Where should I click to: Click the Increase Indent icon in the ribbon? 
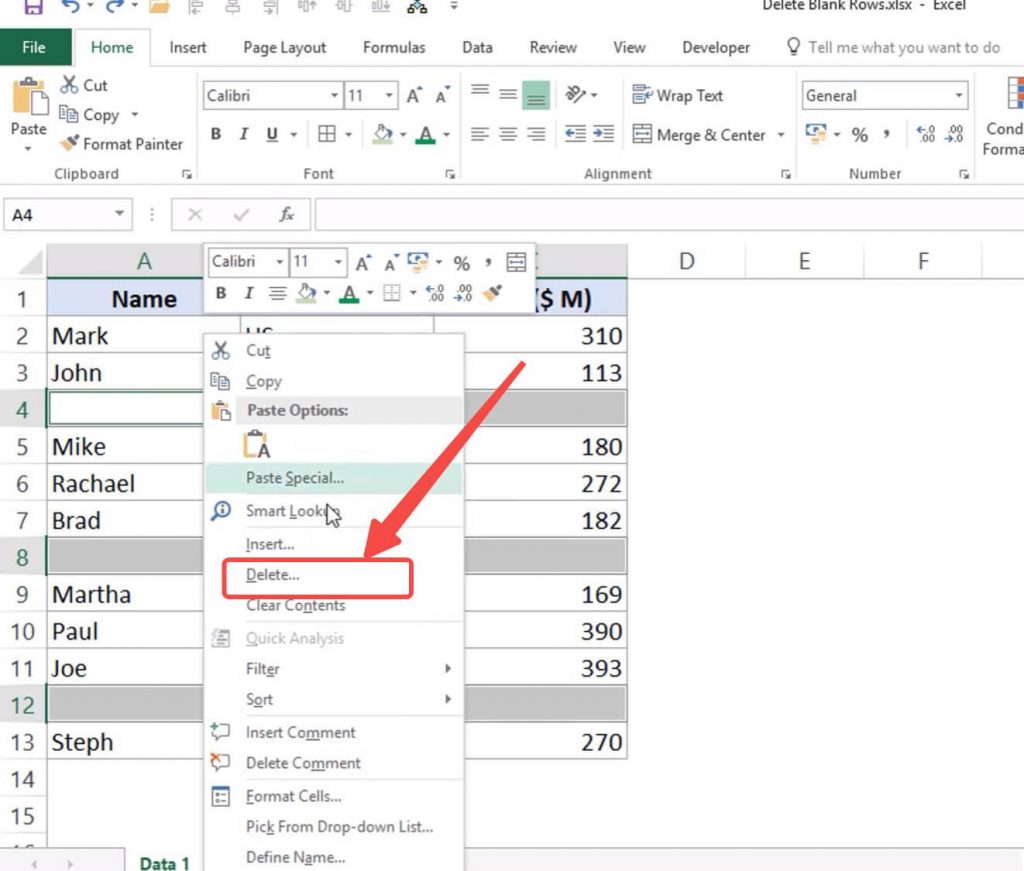point(603,134)
